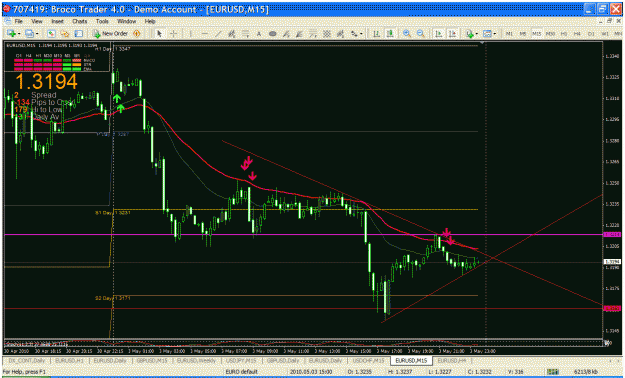The height and width of the screenshot is (378, 625).
Task: Select the Ellipse drawing tool
Action: coord(273,34)
